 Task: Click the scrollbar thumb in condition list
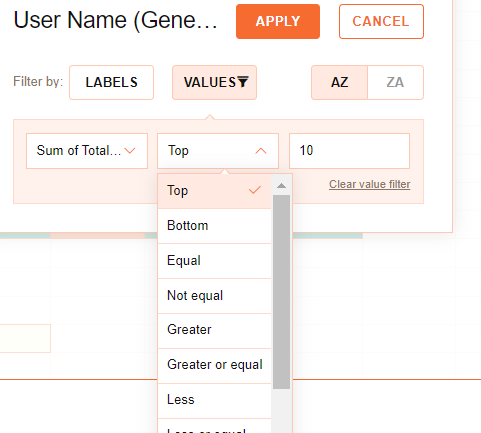pyautogui.click(x=281, y=292)
